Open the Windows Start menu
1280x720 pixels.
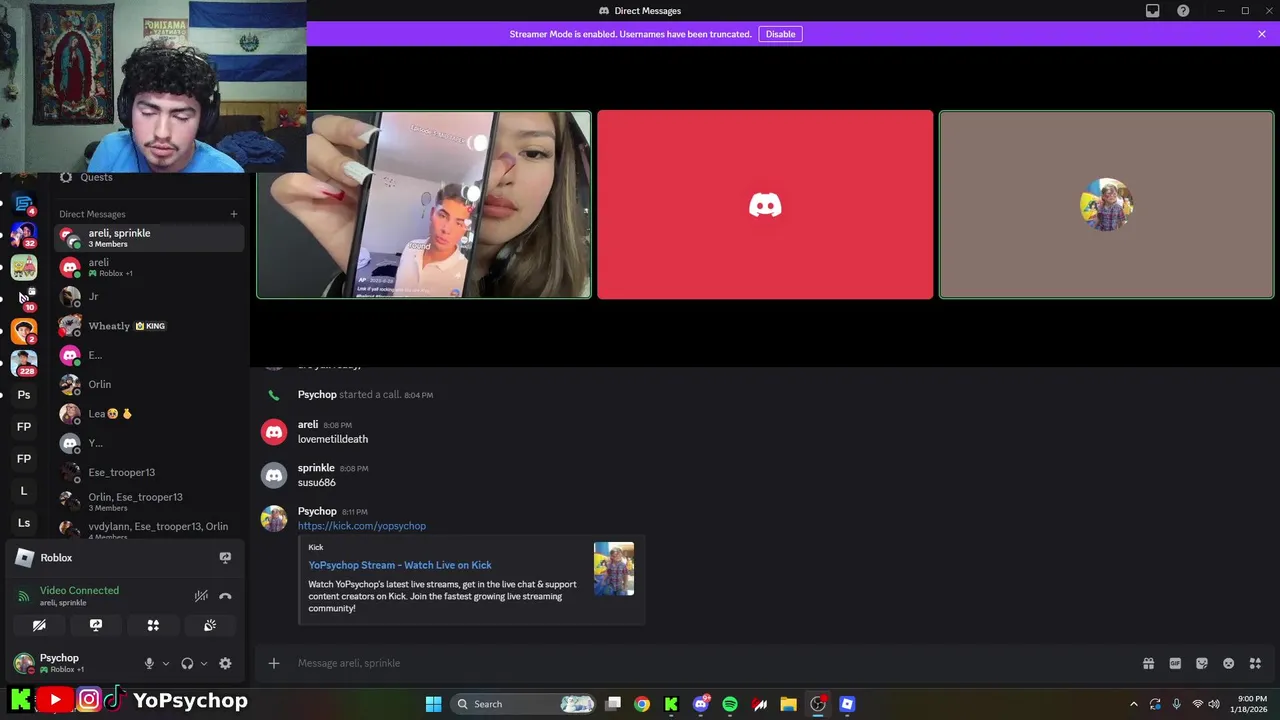(433, 704)
